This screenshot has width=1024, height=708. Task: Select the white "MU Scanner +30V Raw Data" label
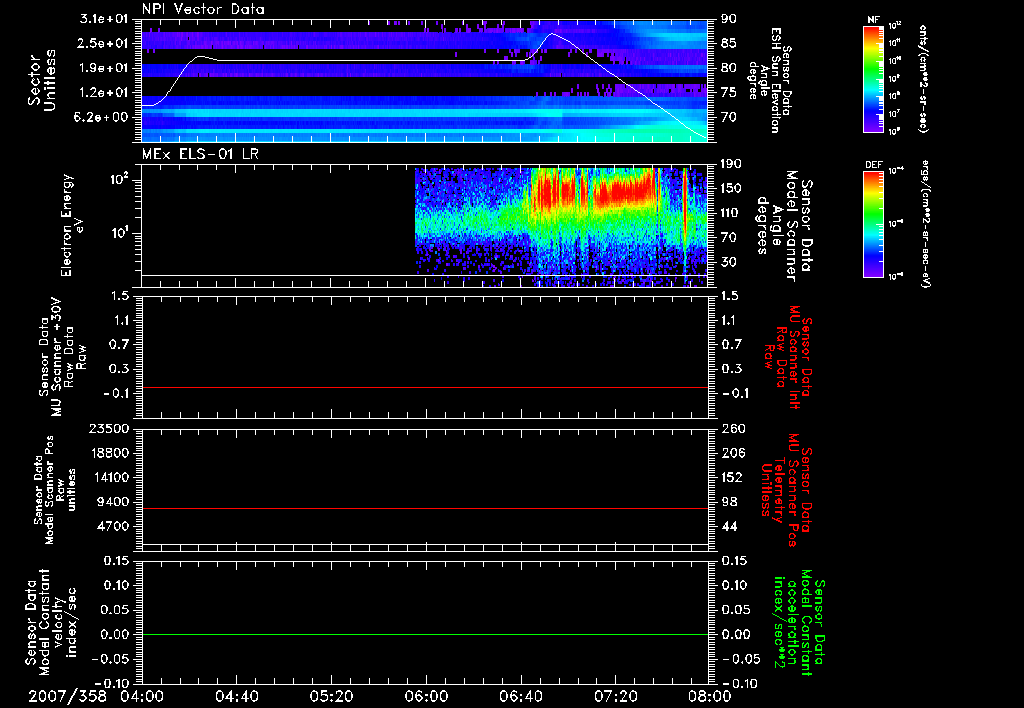[x=61, y=357]
